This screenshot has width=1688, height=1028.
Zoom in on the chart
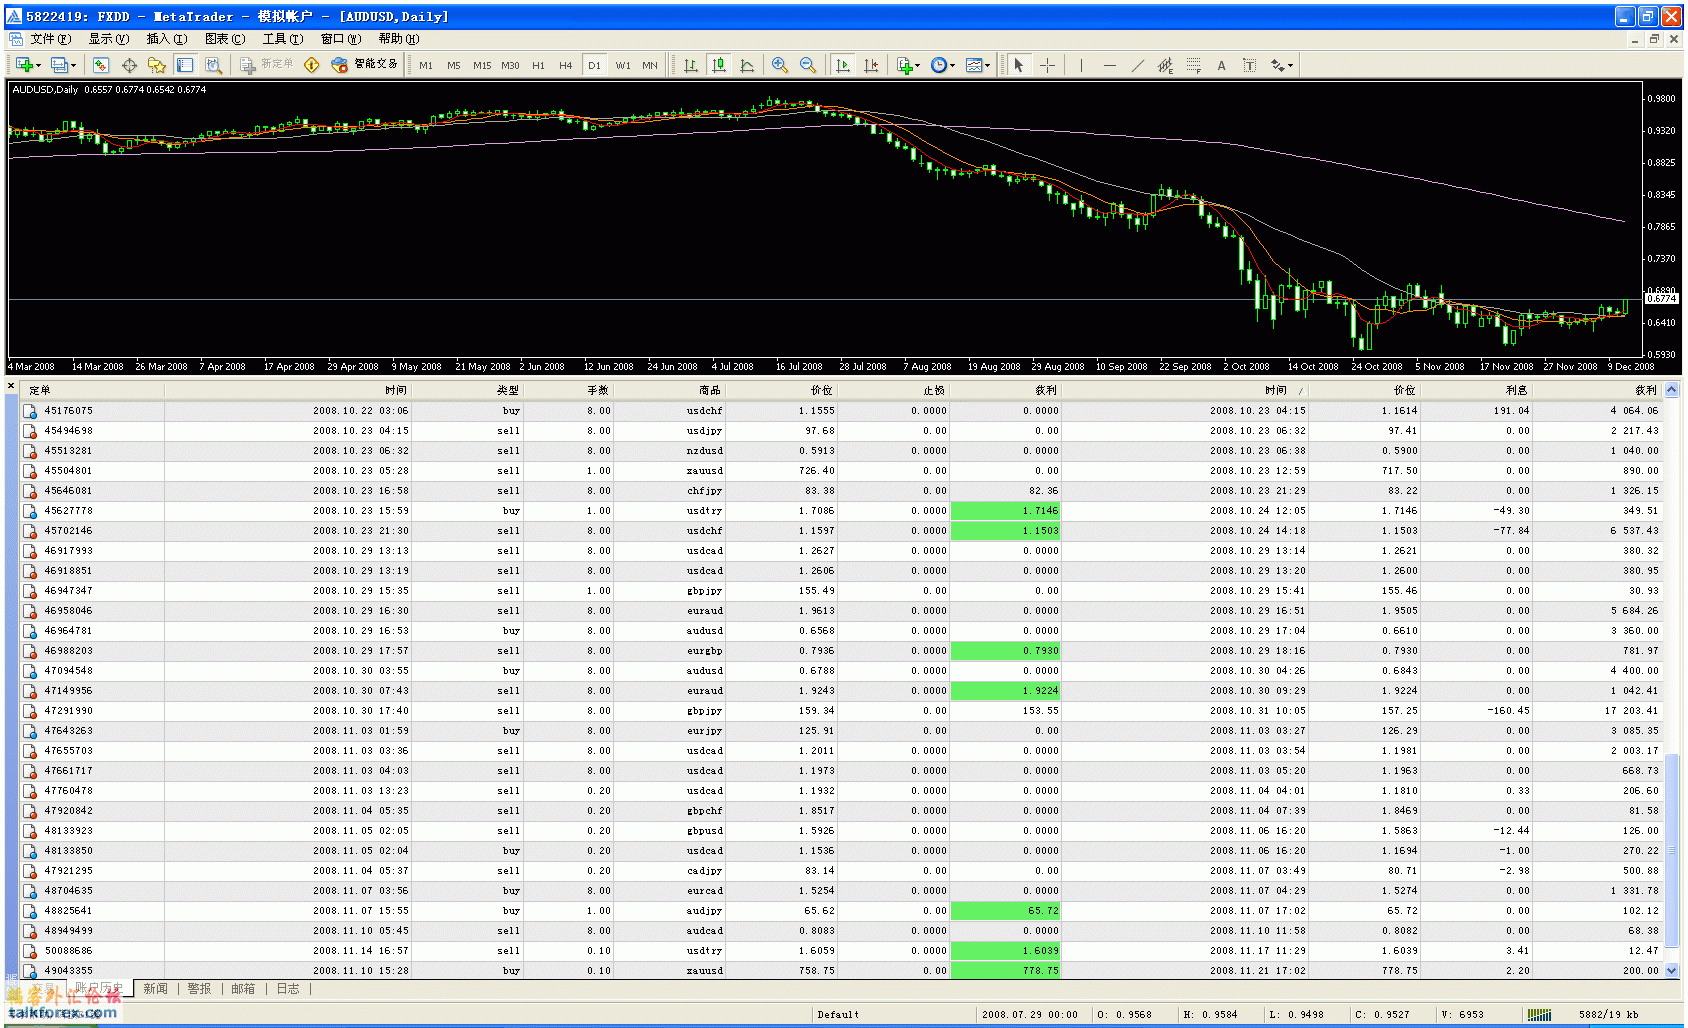pos(780,65)
